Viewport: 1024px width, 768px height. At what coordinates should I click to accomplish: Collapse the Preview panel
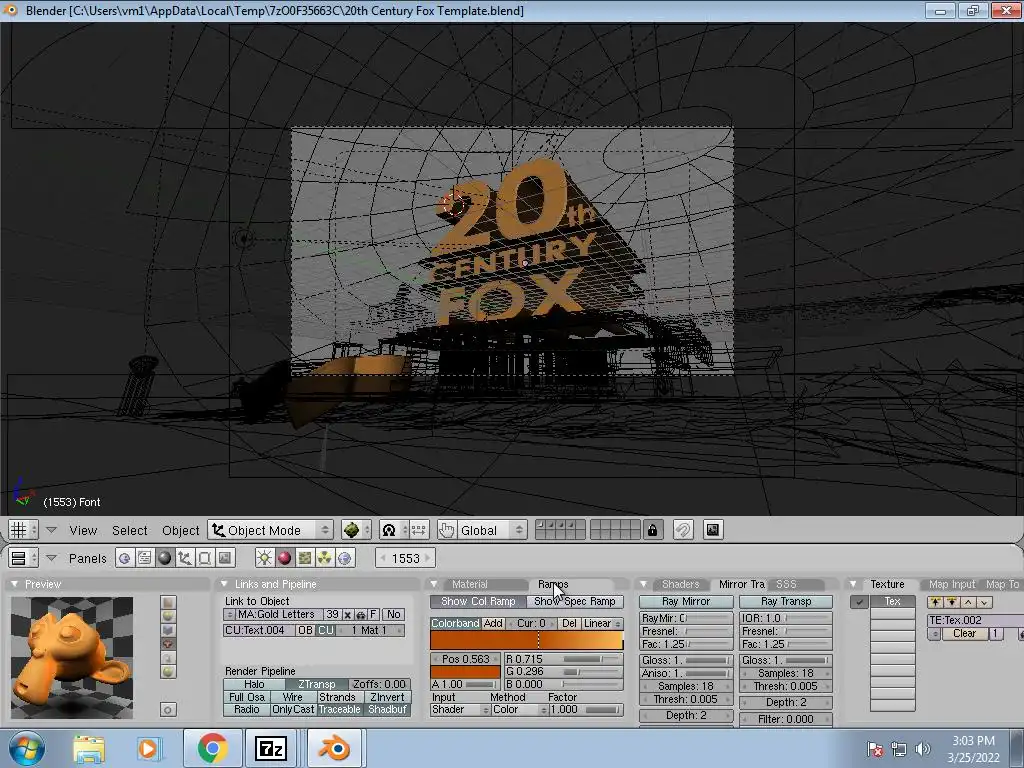tap(14, 584)
